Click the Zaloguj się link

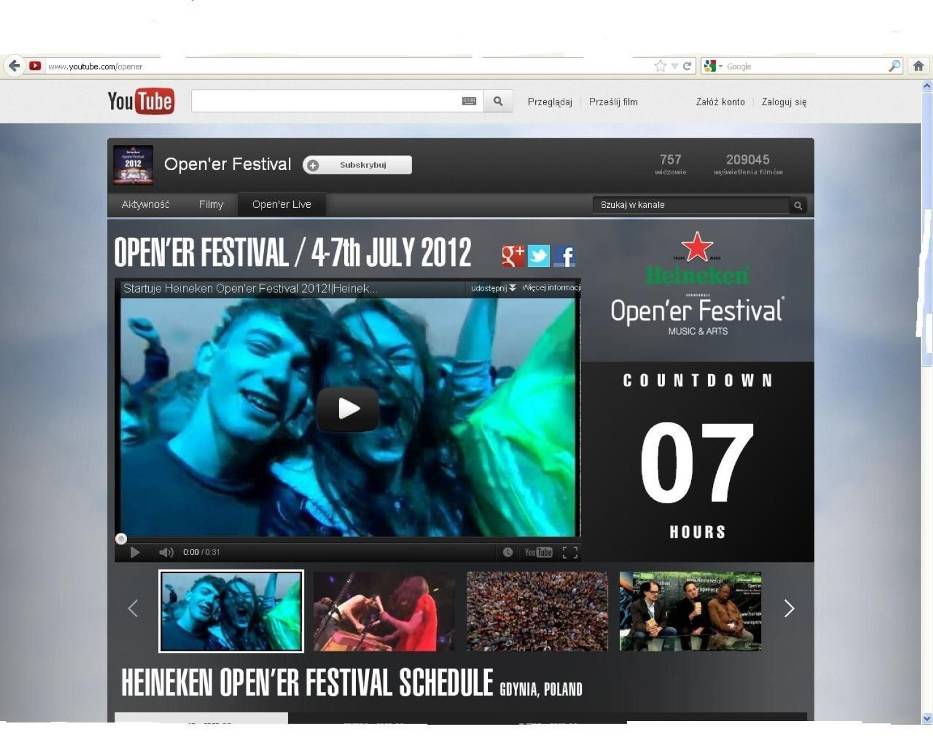click(x=784, y=102)
